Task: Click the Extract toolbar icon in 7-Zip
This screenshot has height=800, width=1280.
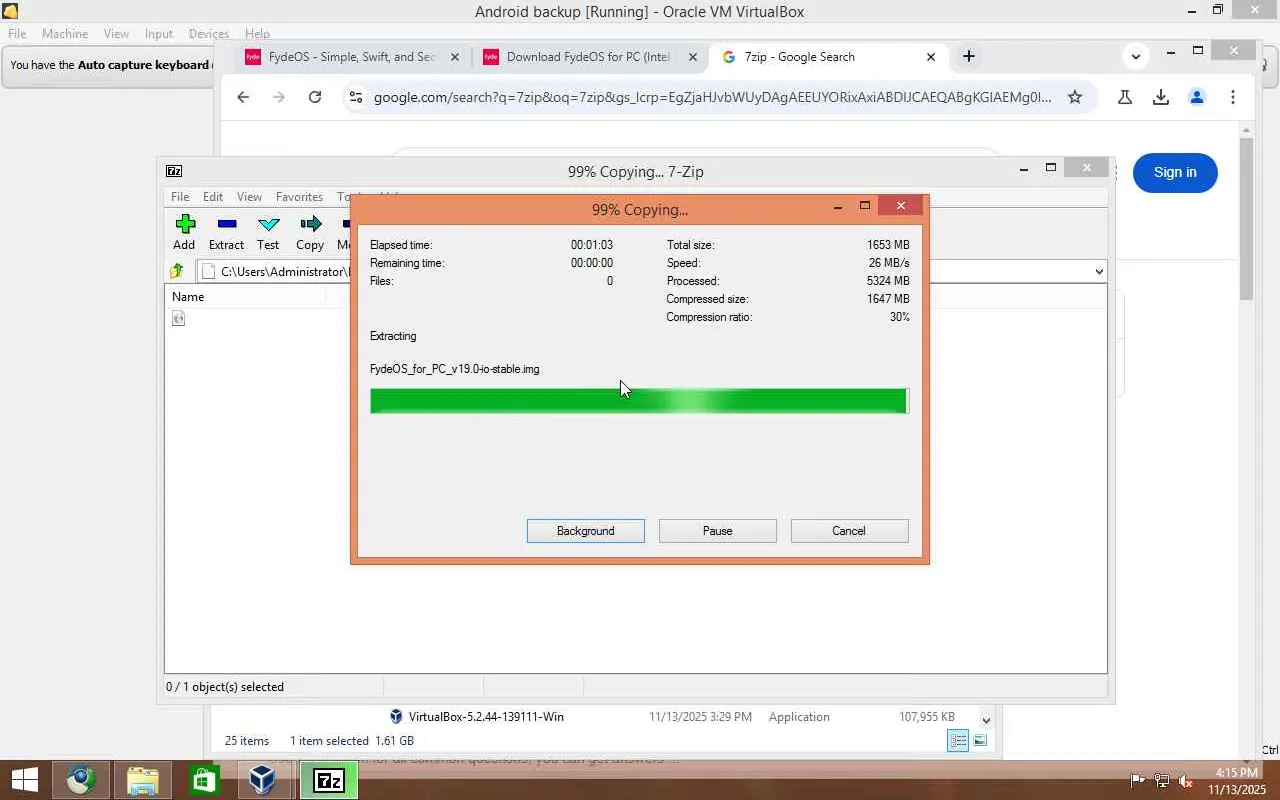Action: tap(226, 224)
